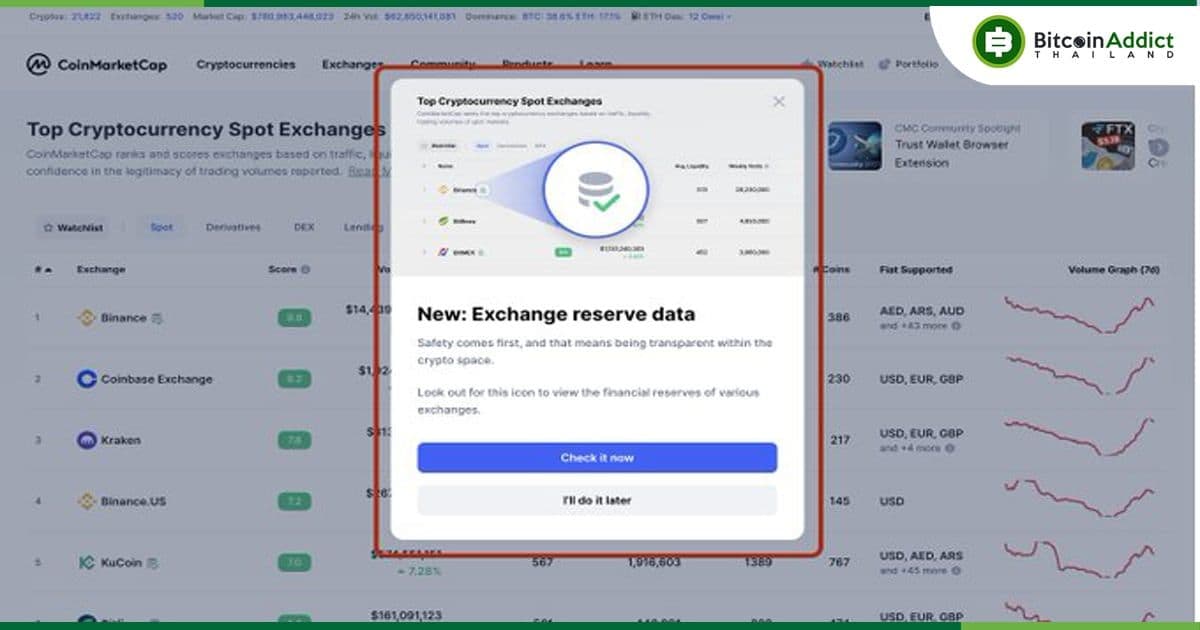Click the Kraken logo icon
Screen dimensions: 1200x630
pyautogui.click(x=87, y=440)
